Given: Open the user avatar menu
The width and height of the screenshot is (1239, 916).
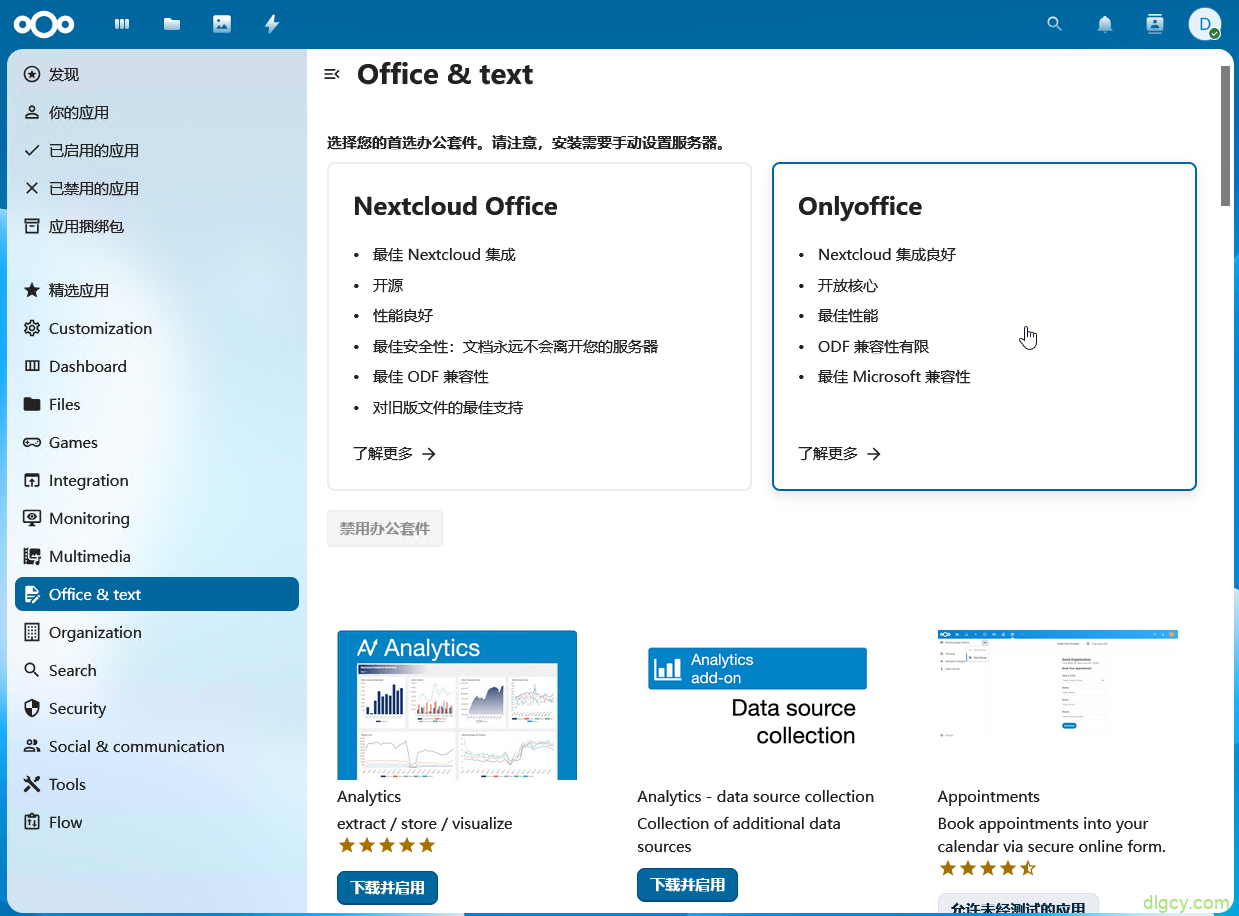Looking at the screenshot, I should pos(1205,24).
